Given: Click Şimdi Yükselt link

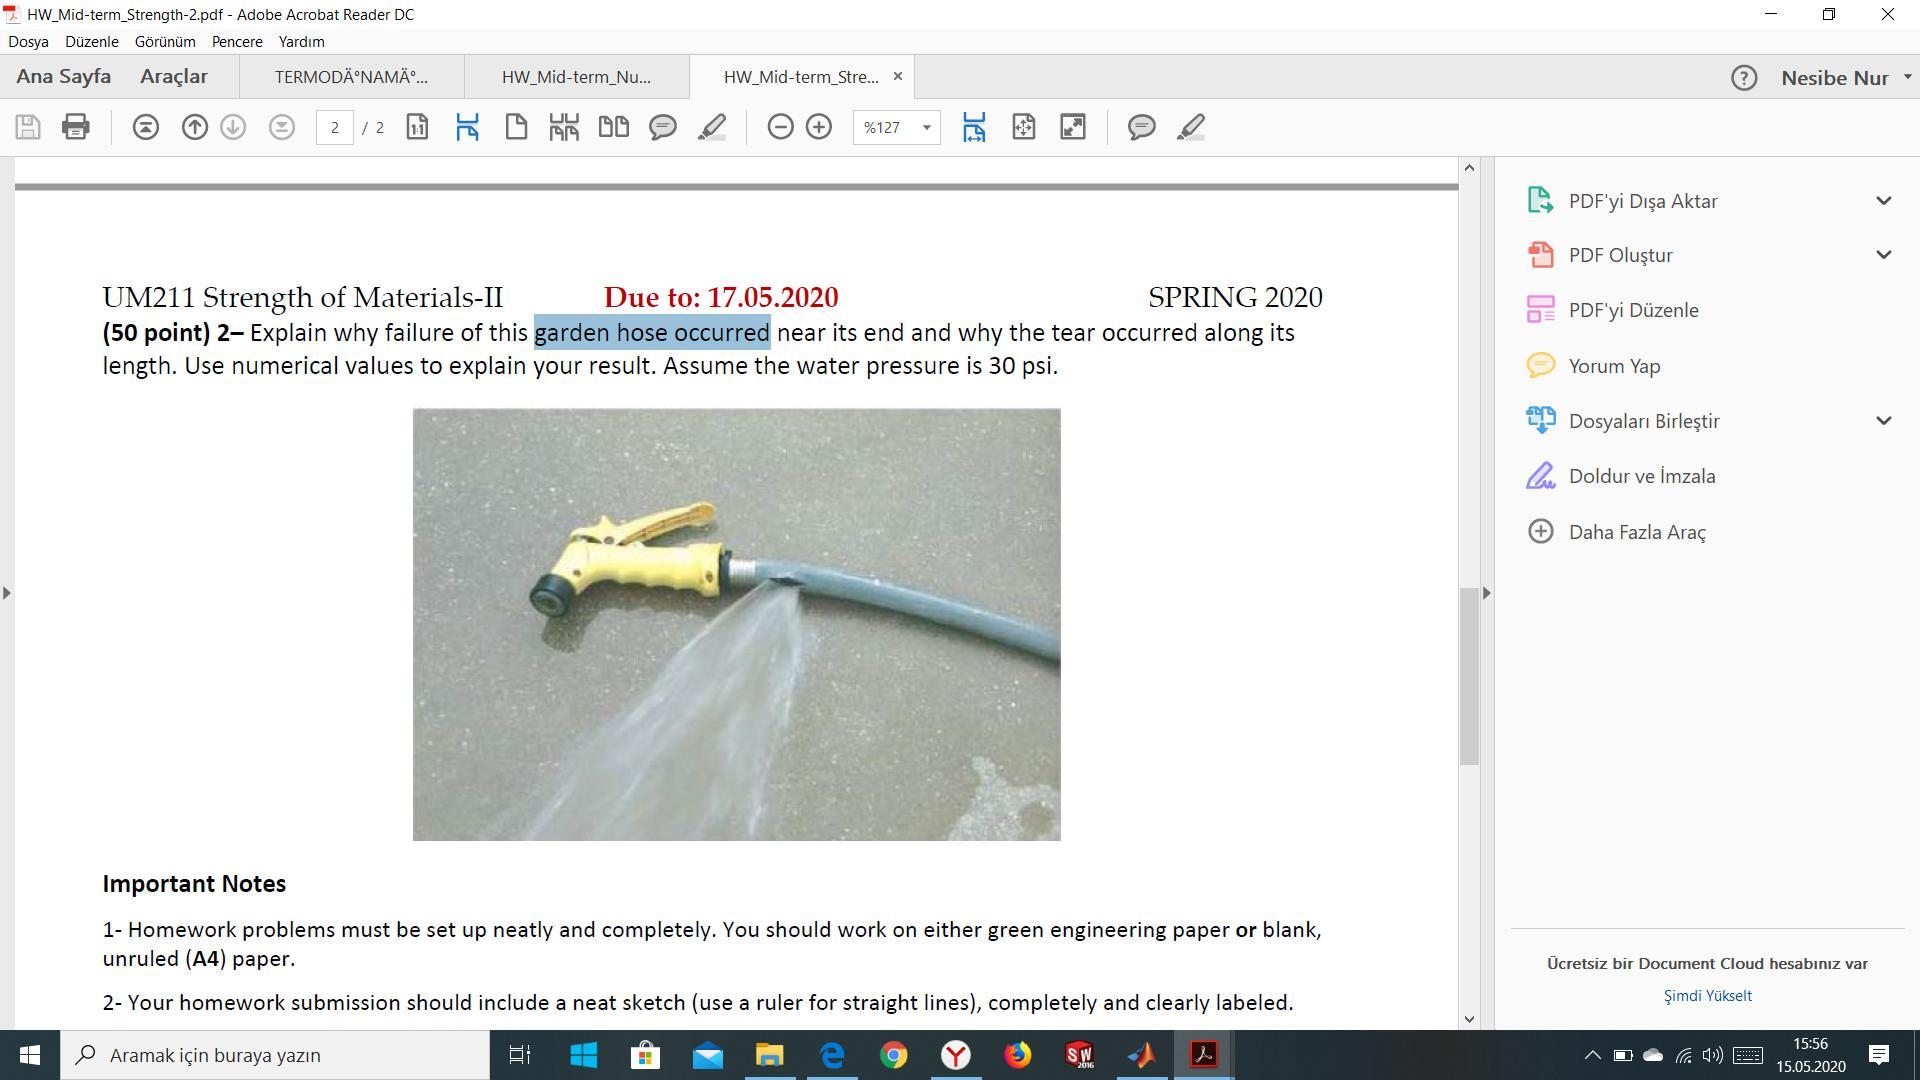Looking at the screenshot, I should (1707, 996).
